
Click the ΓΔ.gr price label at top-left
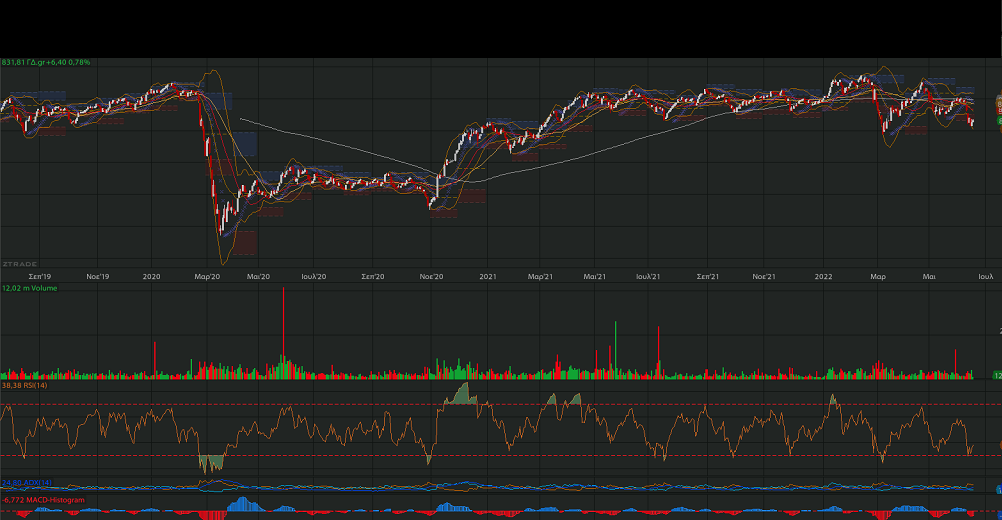click(46, 62)
